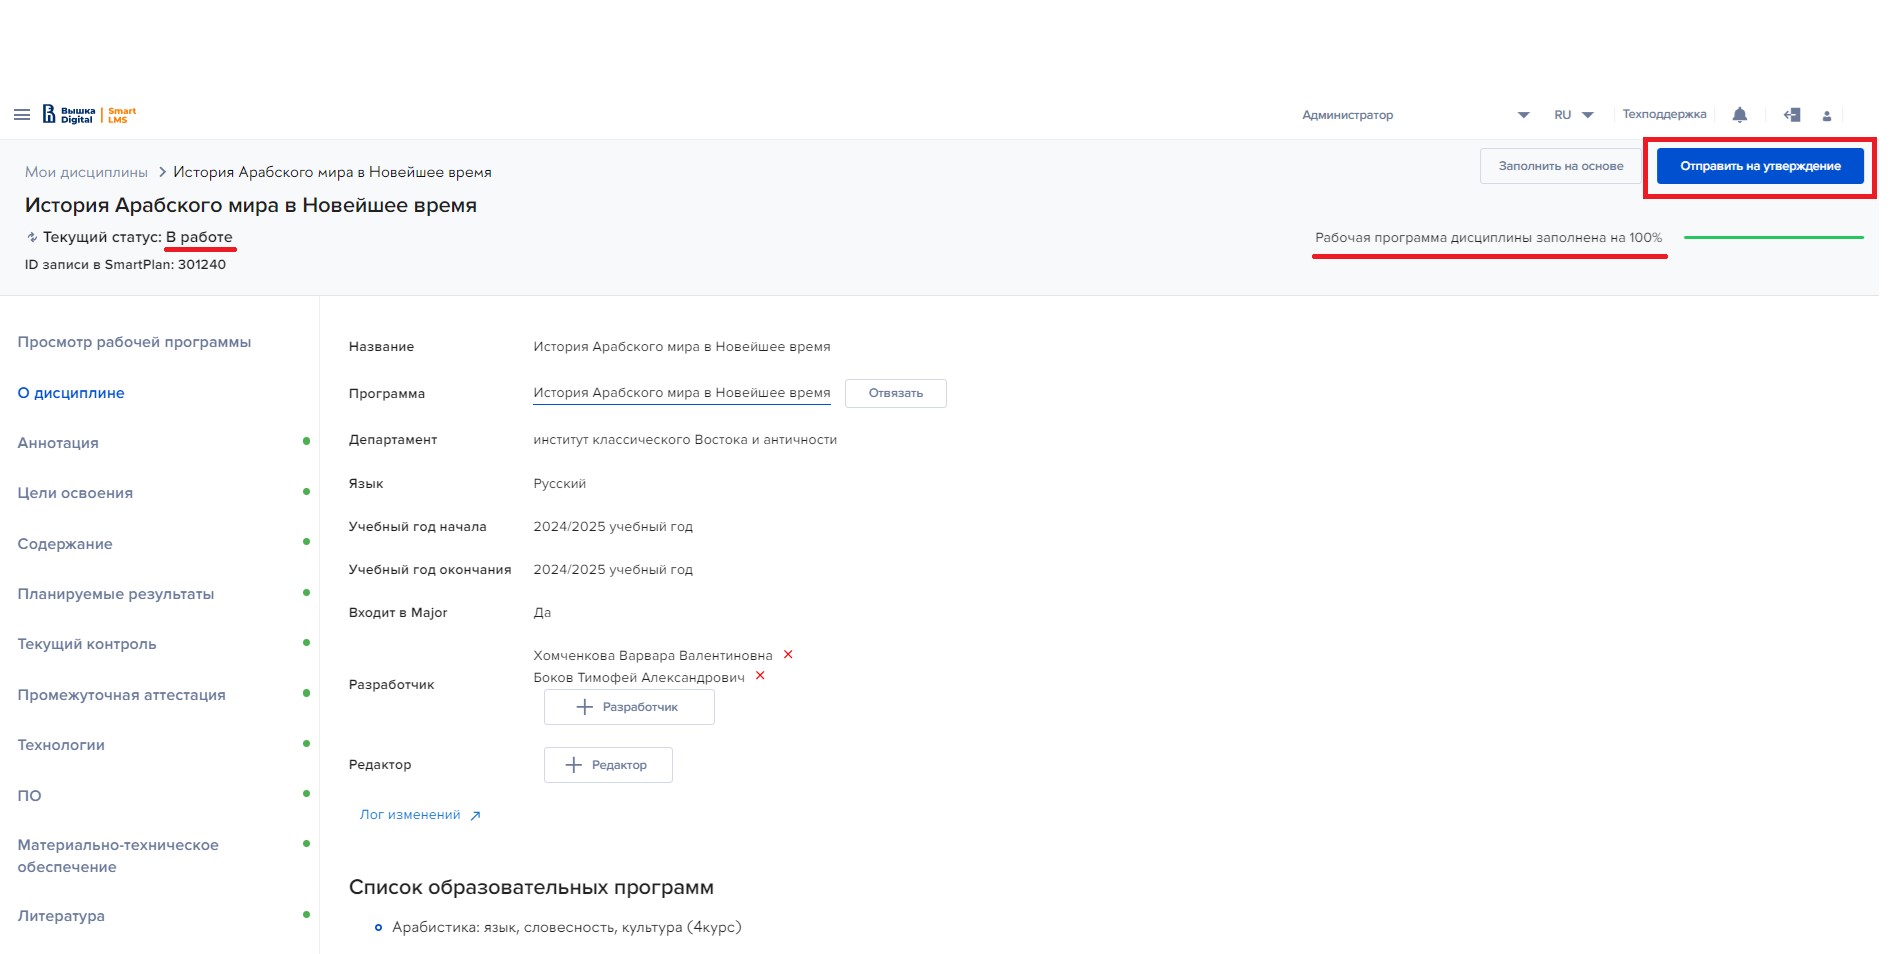Click the Вышка Digital Smart LMS logo
The image size is (1890, 954).
tap(90, 115)
